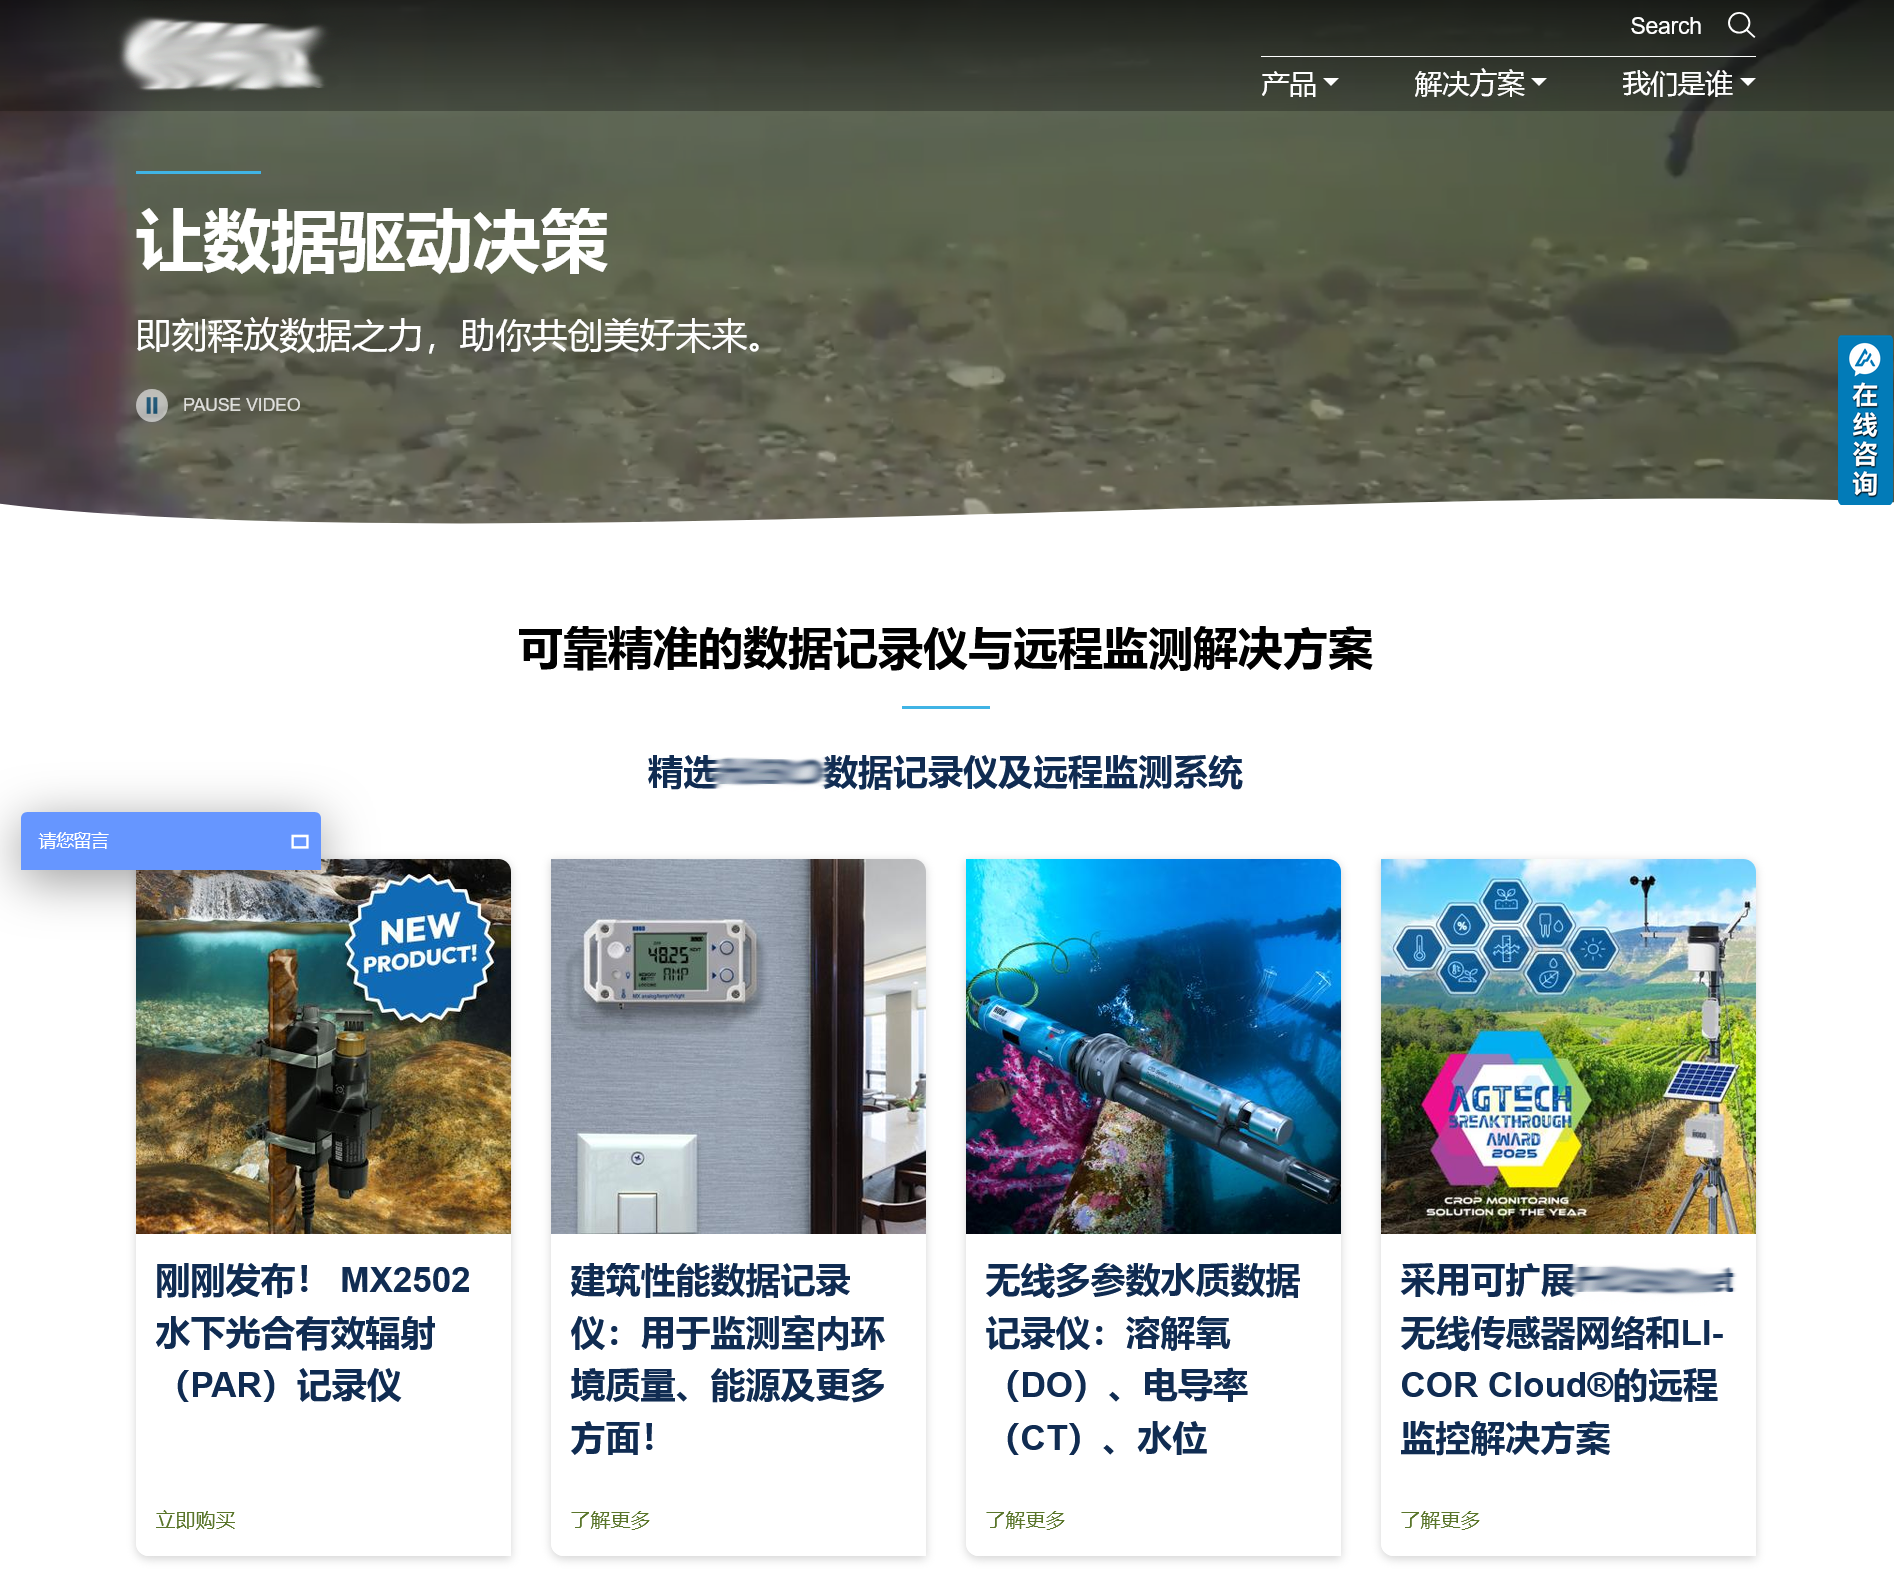Viewport: 1894px width, 1586px height.
Task: Click the 建筑性能数据记录仪 card title
Action: coord(728,1359)
